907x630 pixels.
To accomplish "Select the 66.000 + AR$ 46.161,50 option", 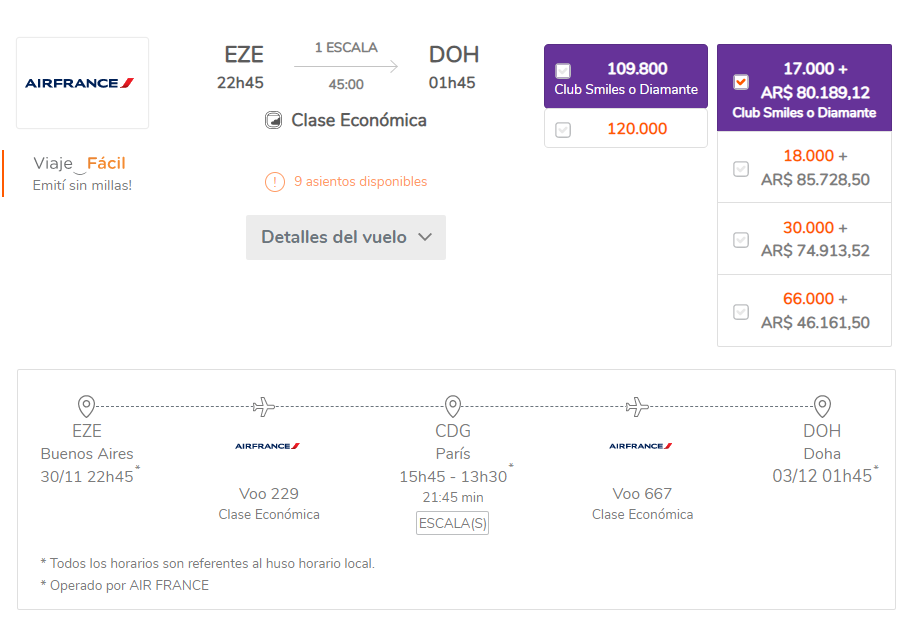I will point(741,312).
